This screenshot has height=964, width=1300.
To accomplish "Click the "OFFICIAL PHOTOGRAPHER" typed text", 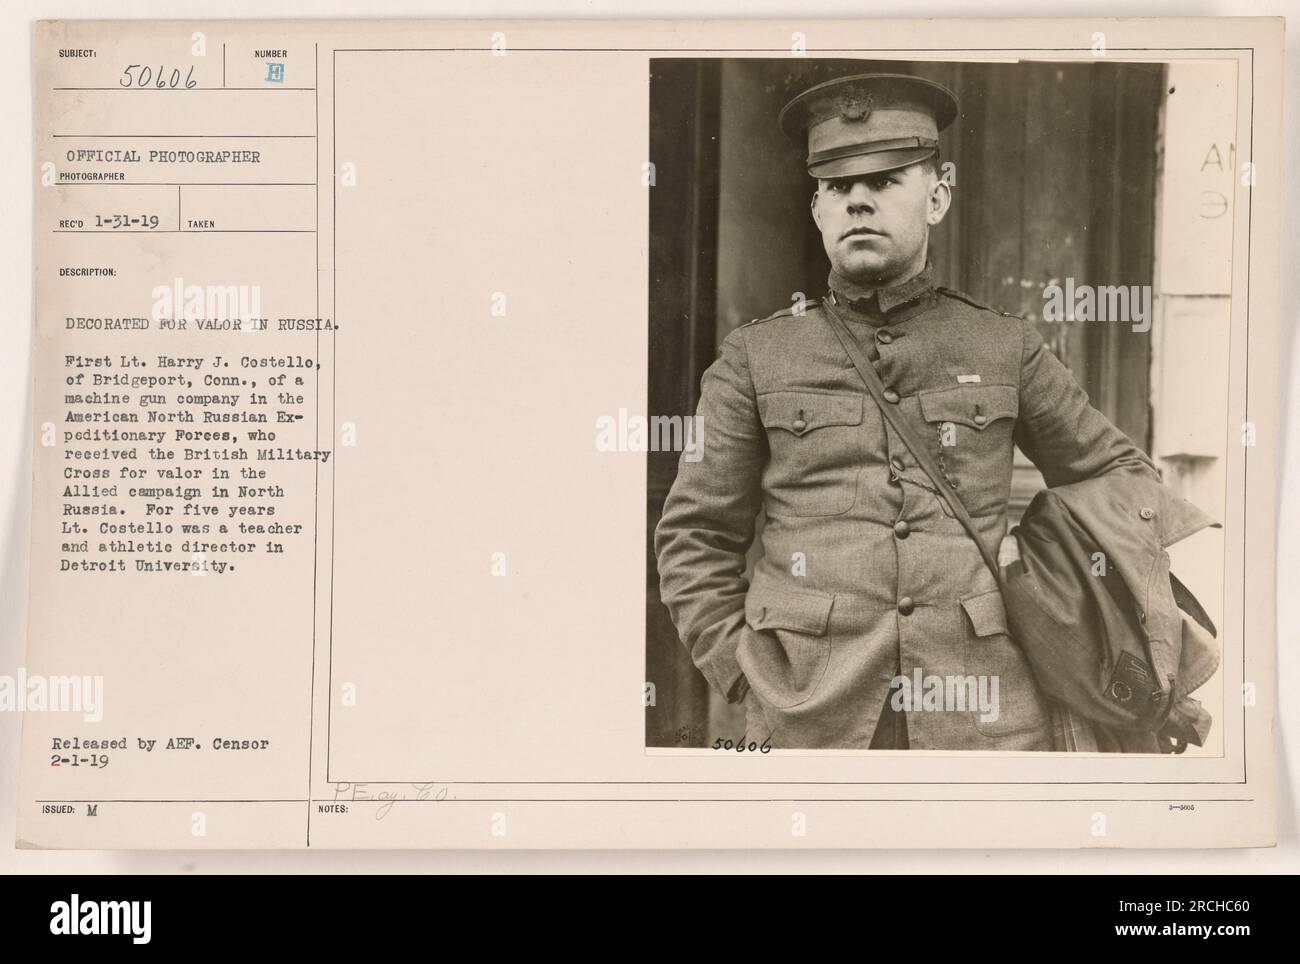I will pos(163,157).
